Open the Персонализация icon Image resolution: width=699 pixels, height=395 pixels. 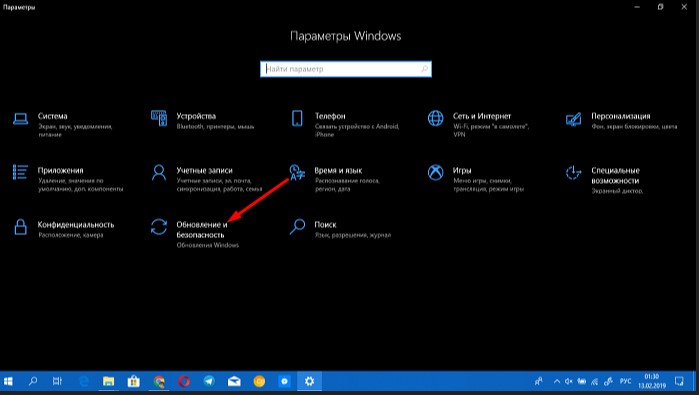pos(573,119)
